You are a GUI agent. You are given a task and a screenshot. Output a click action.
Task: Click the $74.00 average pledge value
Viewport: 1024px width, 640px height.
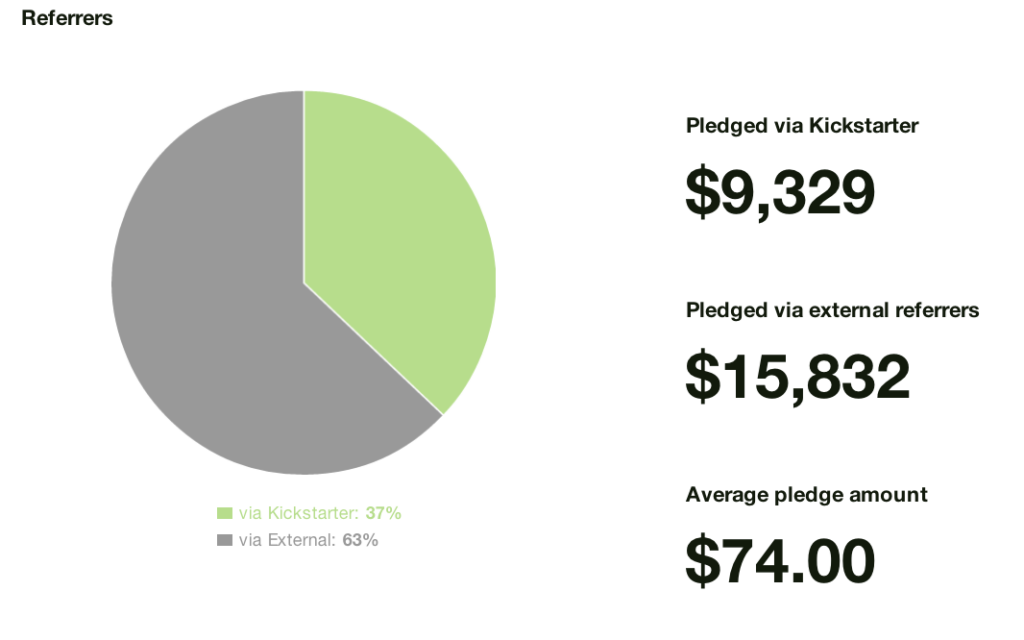(x=780, y=560)
